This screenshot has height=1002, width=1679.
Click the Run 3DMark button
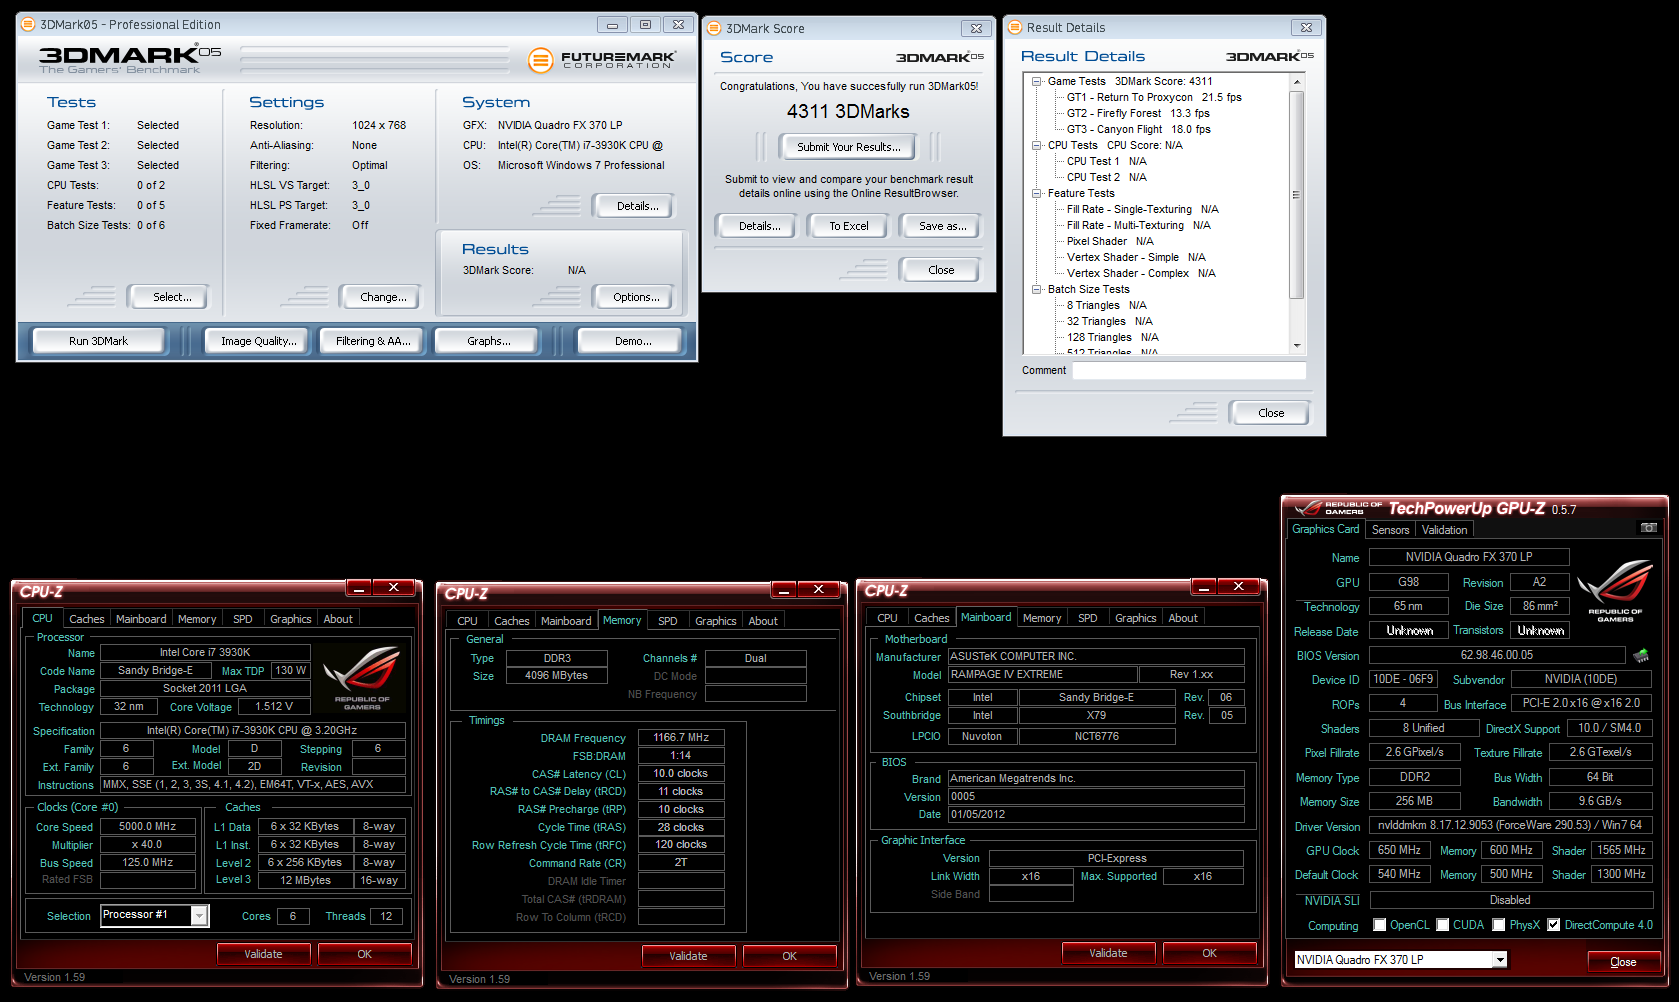[x=99, y=341]
